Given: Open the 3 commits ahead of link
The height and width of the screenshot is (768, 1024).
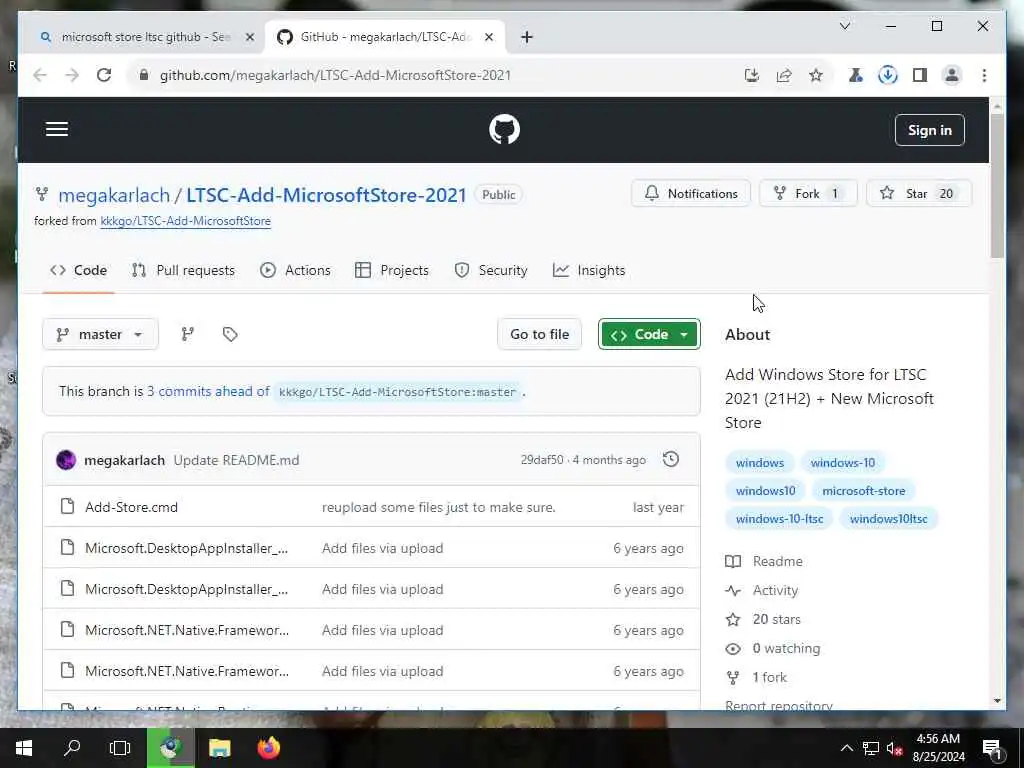Looking at the screenshot, I should pos(208,391).
